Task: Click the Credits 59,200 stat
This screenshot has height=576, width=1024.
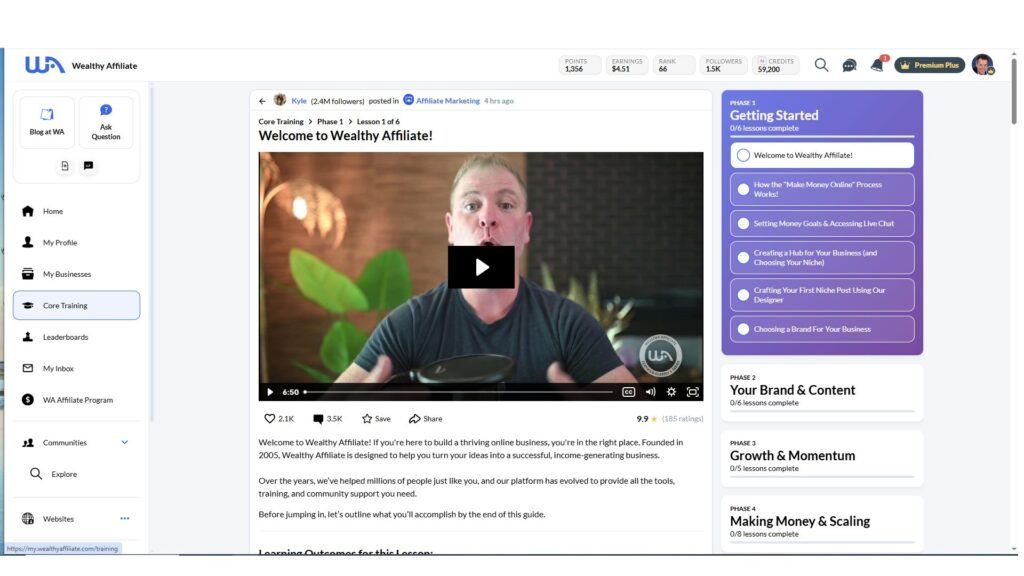Action: click(776, 65)
